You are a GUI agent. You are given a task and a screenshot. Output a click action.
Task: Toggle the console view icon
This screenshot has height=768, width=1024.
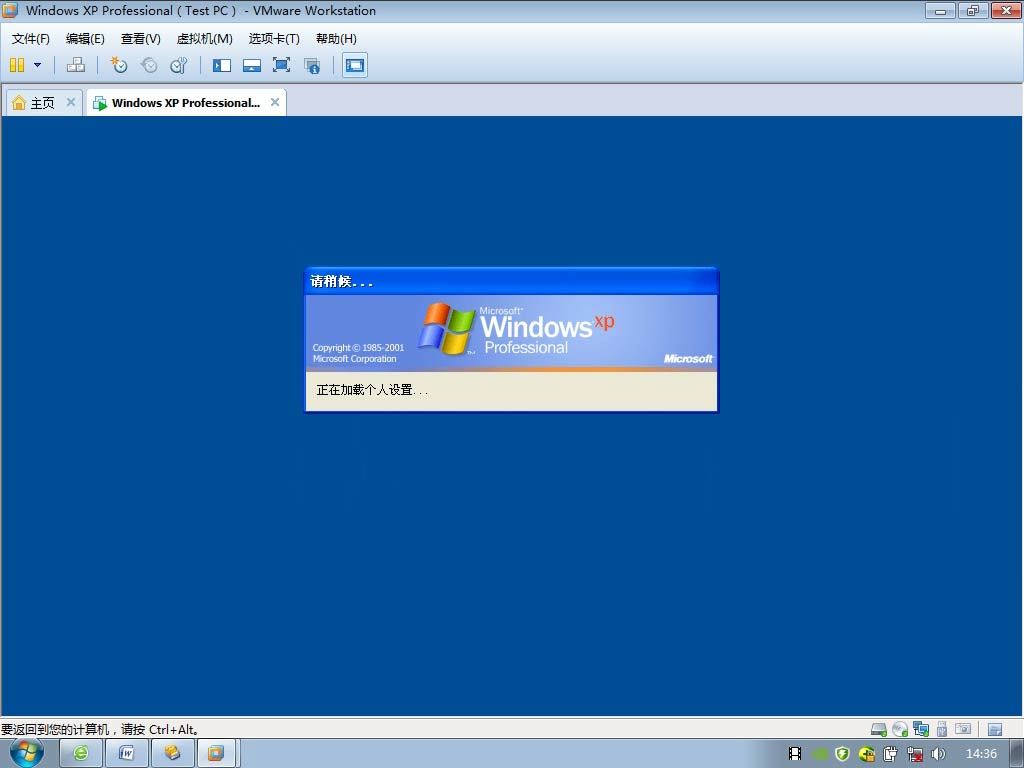coord(355,65)
